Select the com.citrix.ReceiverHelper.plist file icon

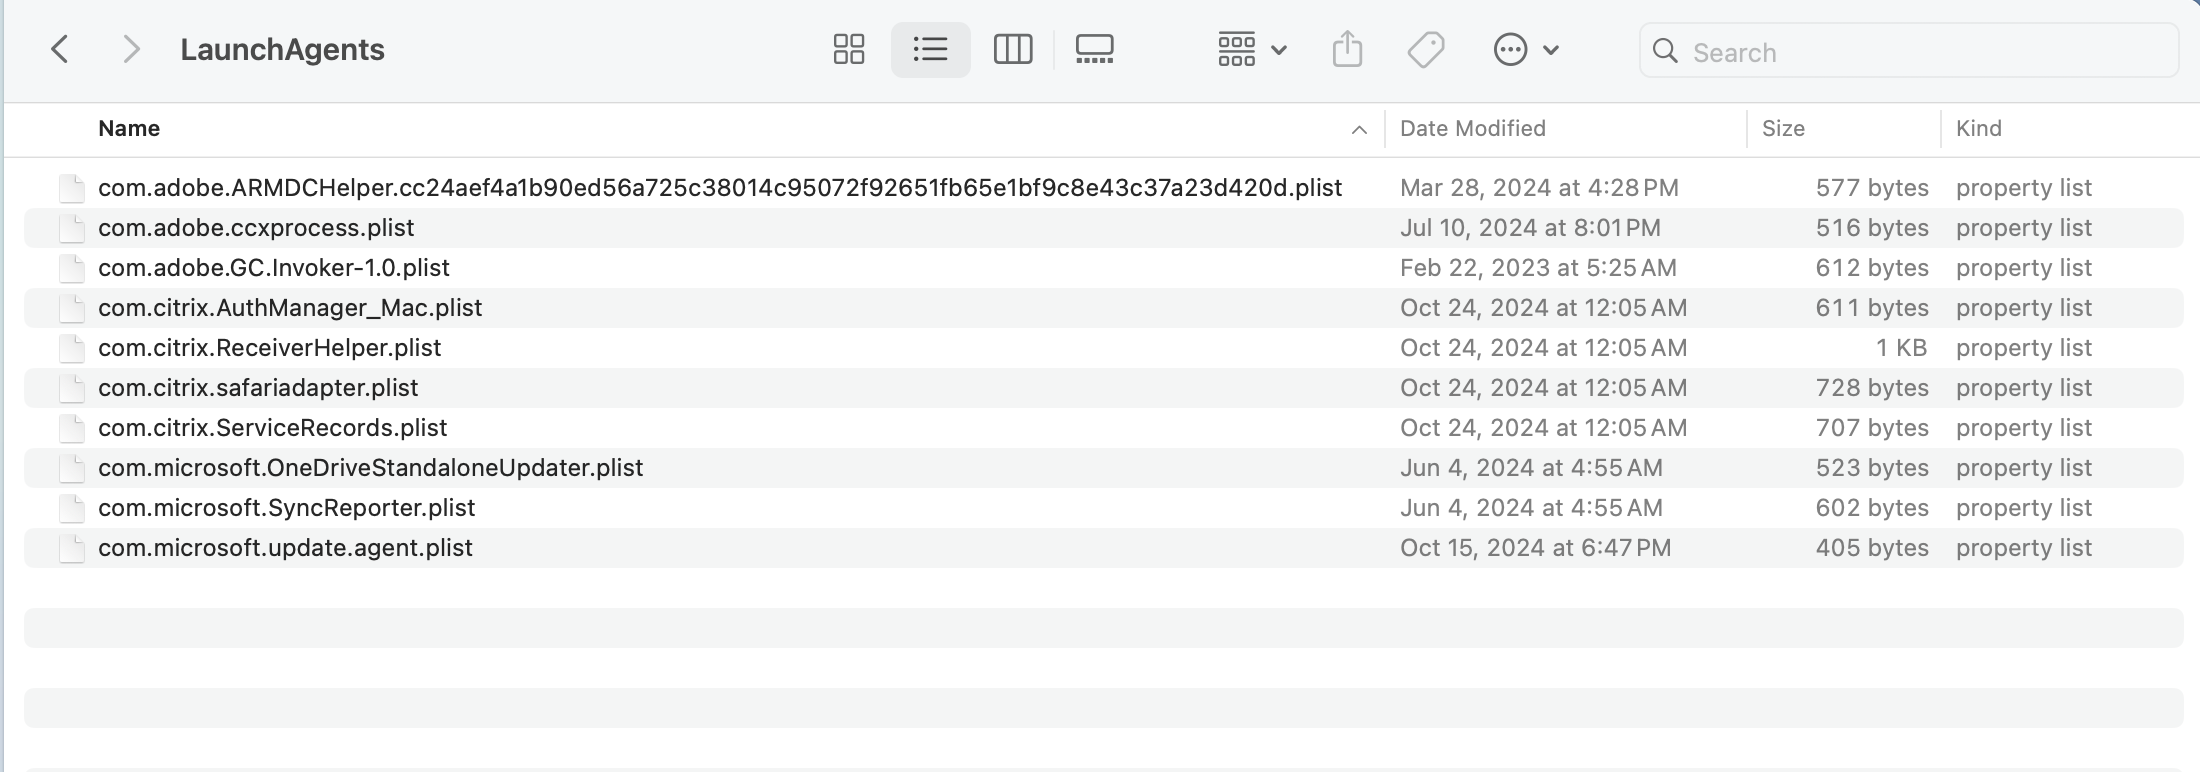coord(71,348)
